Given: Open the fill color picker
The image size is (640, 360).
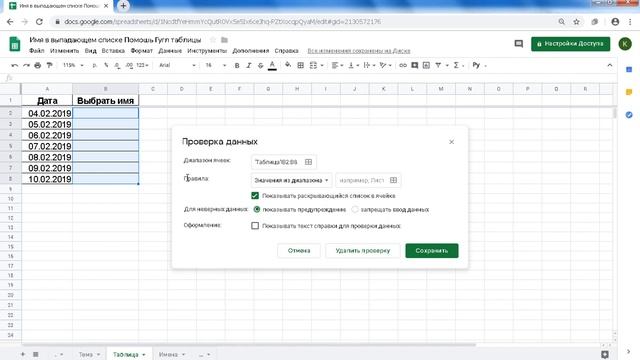Looking at the screenshot, I should click(x=288, y=65).
